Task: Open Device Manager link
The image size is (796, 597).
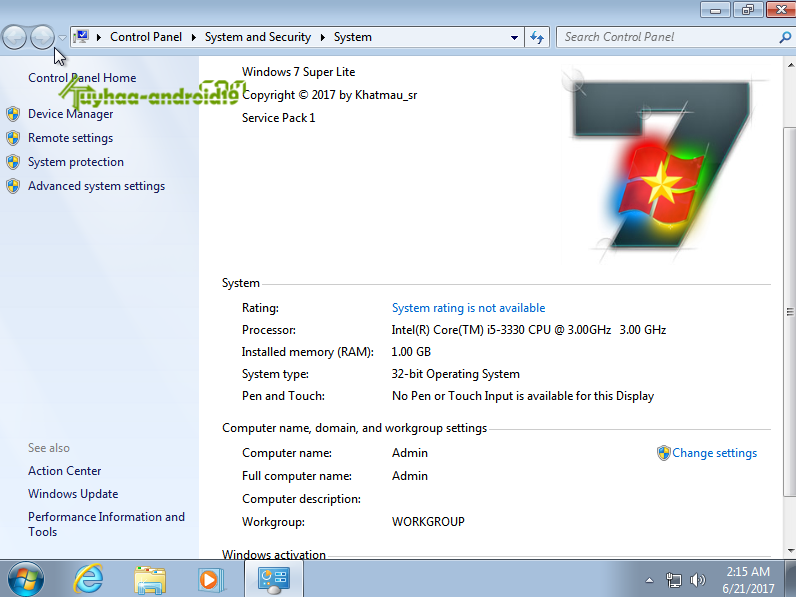Action: pyautogui.click(x=71, y=114)
